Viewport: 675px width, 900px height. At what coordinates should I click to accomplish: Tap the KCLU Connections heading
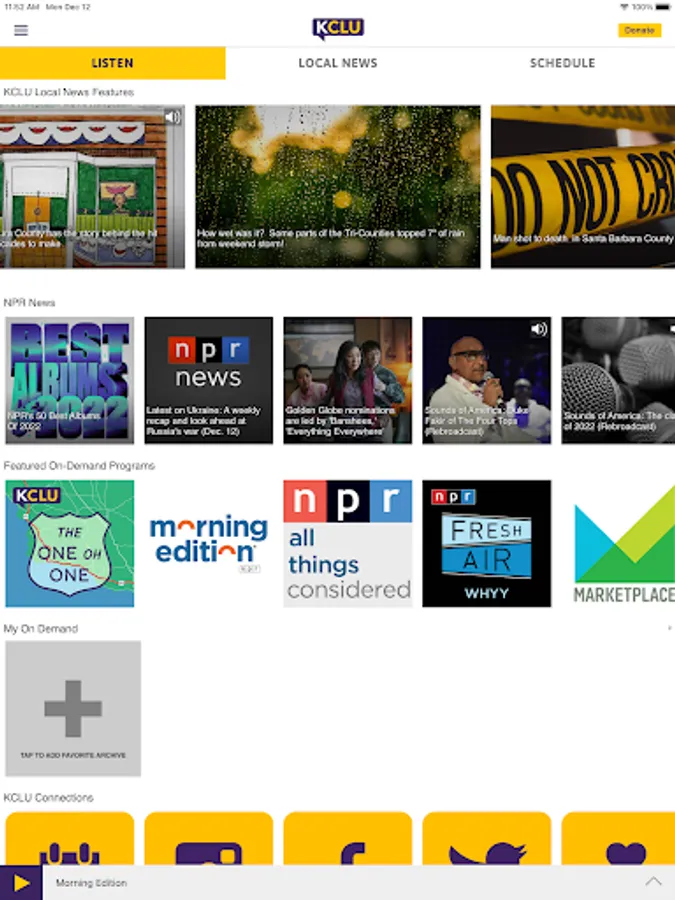click(x=48, y=797)
